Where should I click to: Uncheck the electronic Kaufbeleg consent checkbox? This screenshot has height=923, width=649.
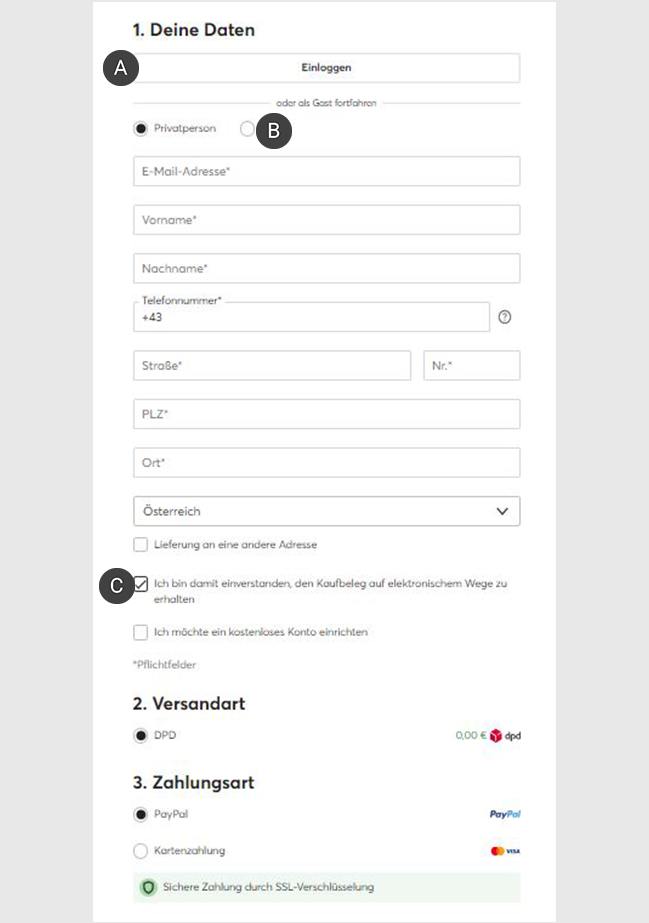[x=141, y=584]
